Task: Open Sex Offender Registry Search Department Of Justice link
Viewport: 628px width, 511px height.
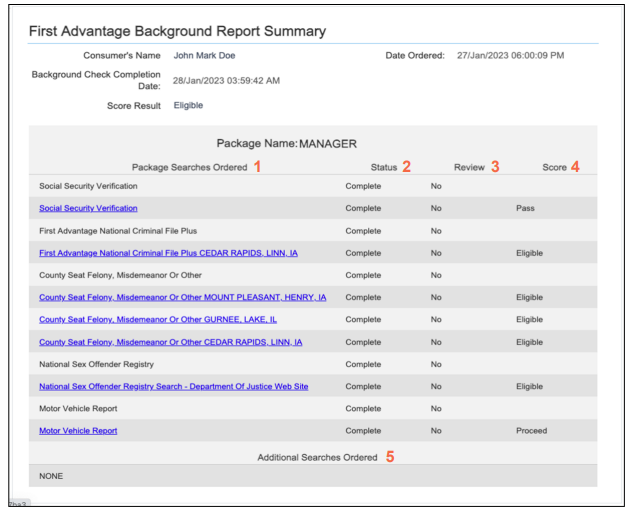Action: pos(173,386)
